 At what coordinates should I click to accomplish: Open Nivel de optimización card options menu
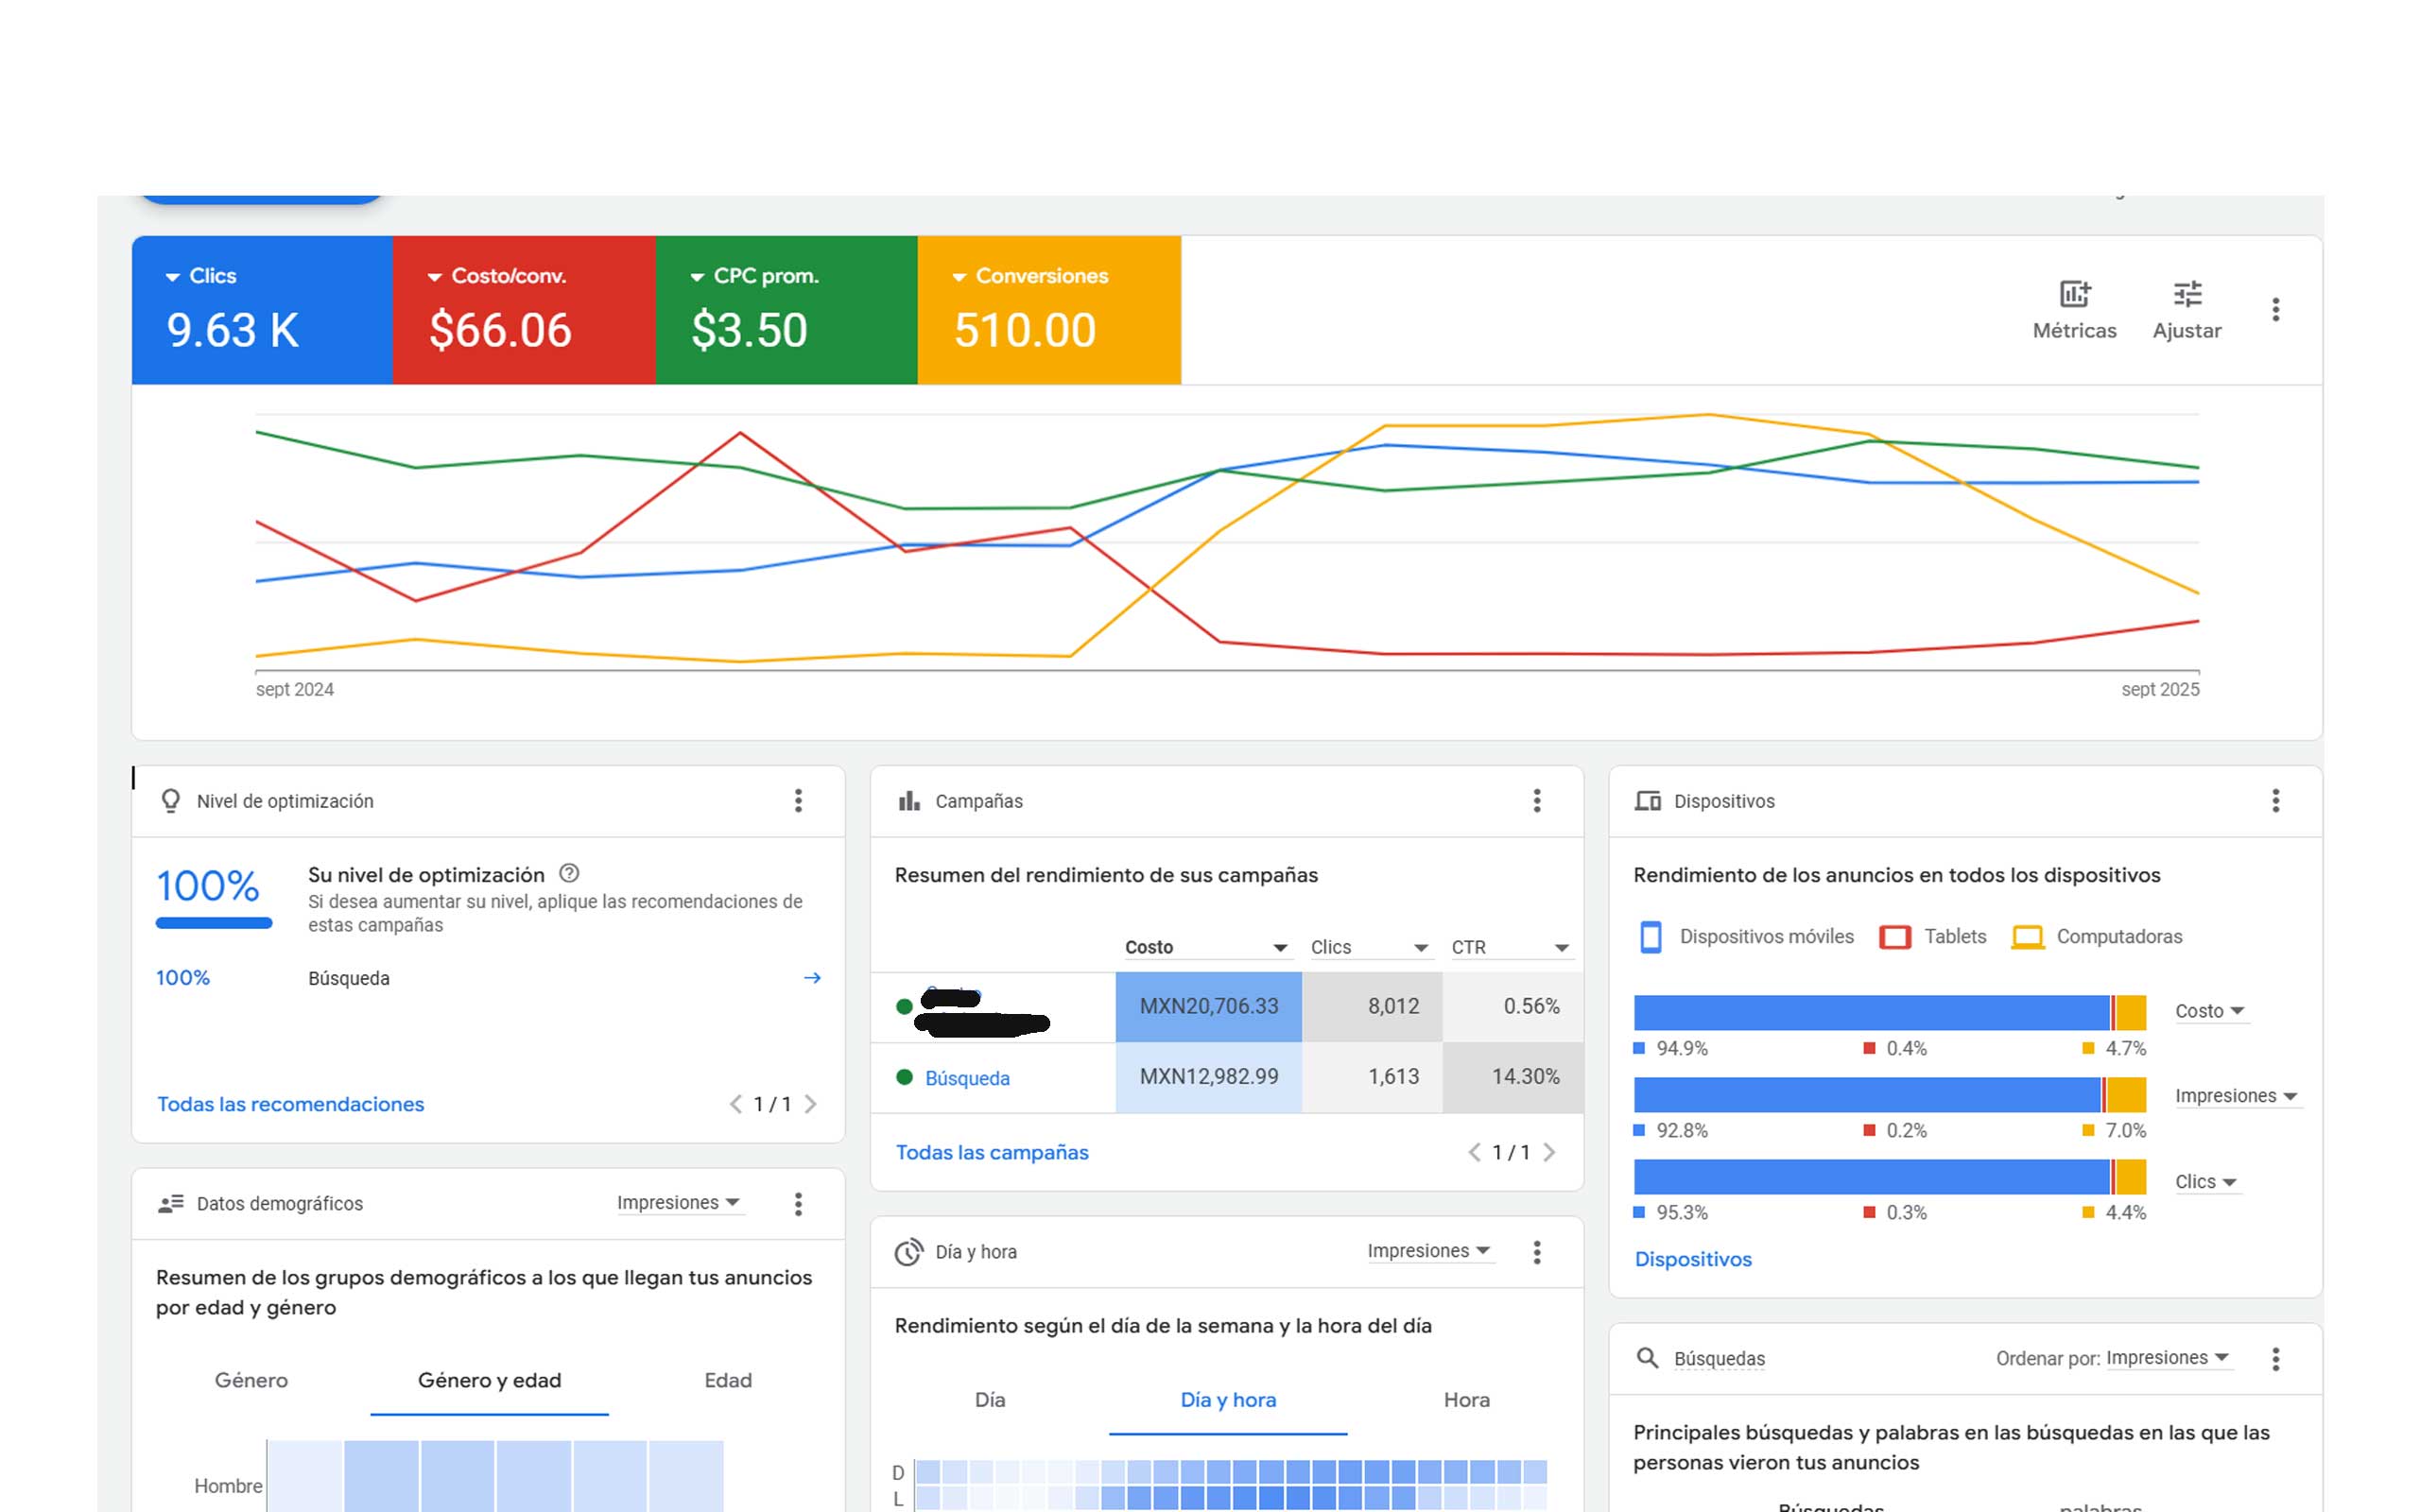[798, 801]
